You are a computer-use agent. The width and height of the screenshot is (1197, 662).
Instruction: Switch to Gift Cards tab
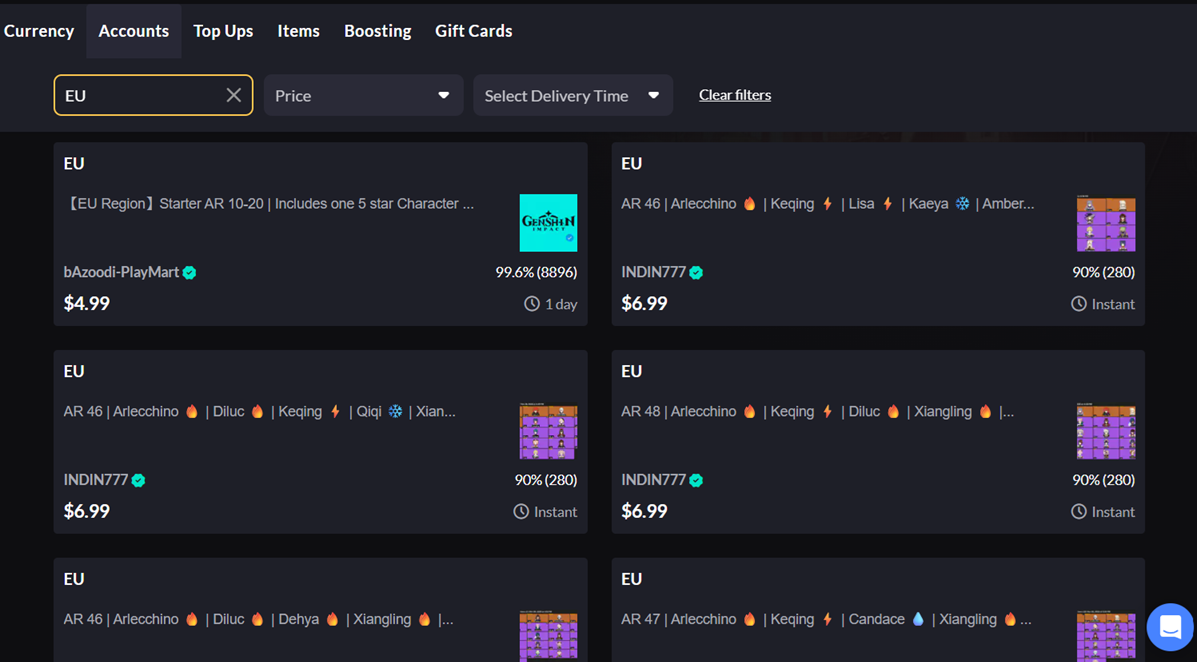473,31
